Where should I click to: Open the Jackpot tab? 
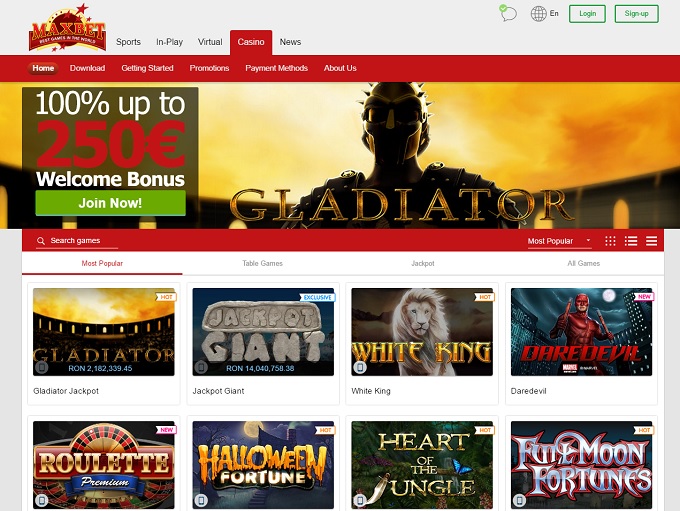click(423, 263)
